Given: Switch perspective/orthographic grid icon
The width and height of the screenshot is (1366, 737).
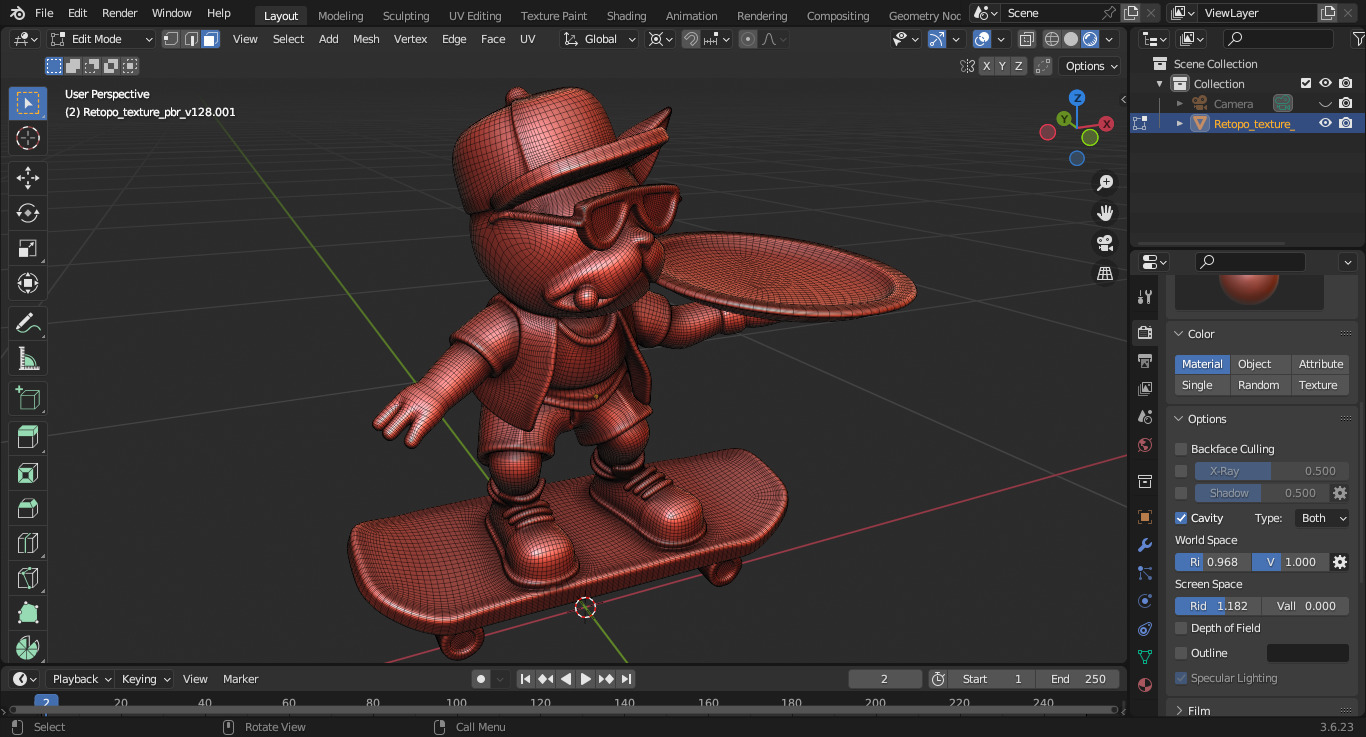Looking at the screenshot, I should (x=1105, y=273).
